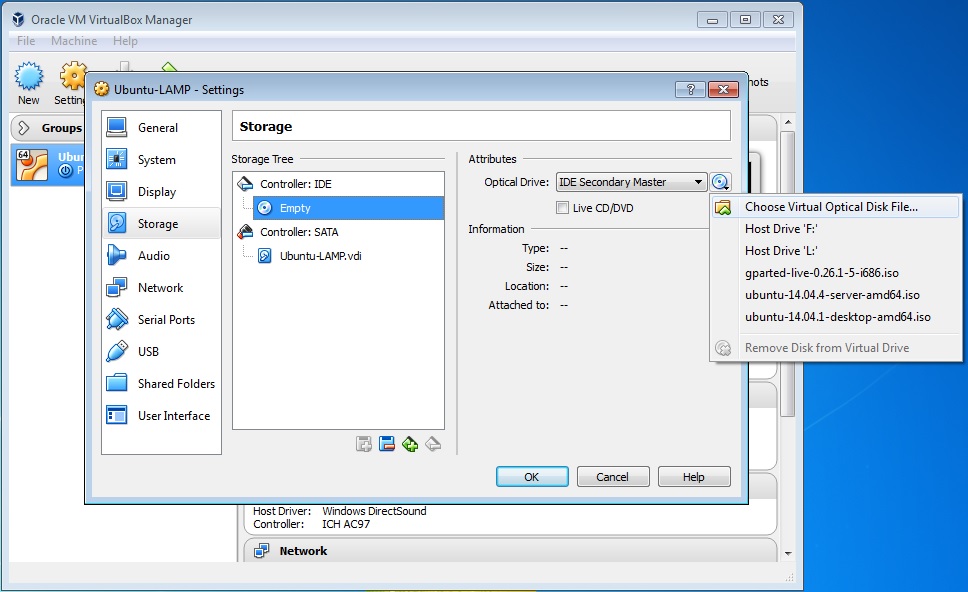The image size is (968, 592).
Task: Enable the Live CD/DVD checkbox
Action: pos(562,208)
